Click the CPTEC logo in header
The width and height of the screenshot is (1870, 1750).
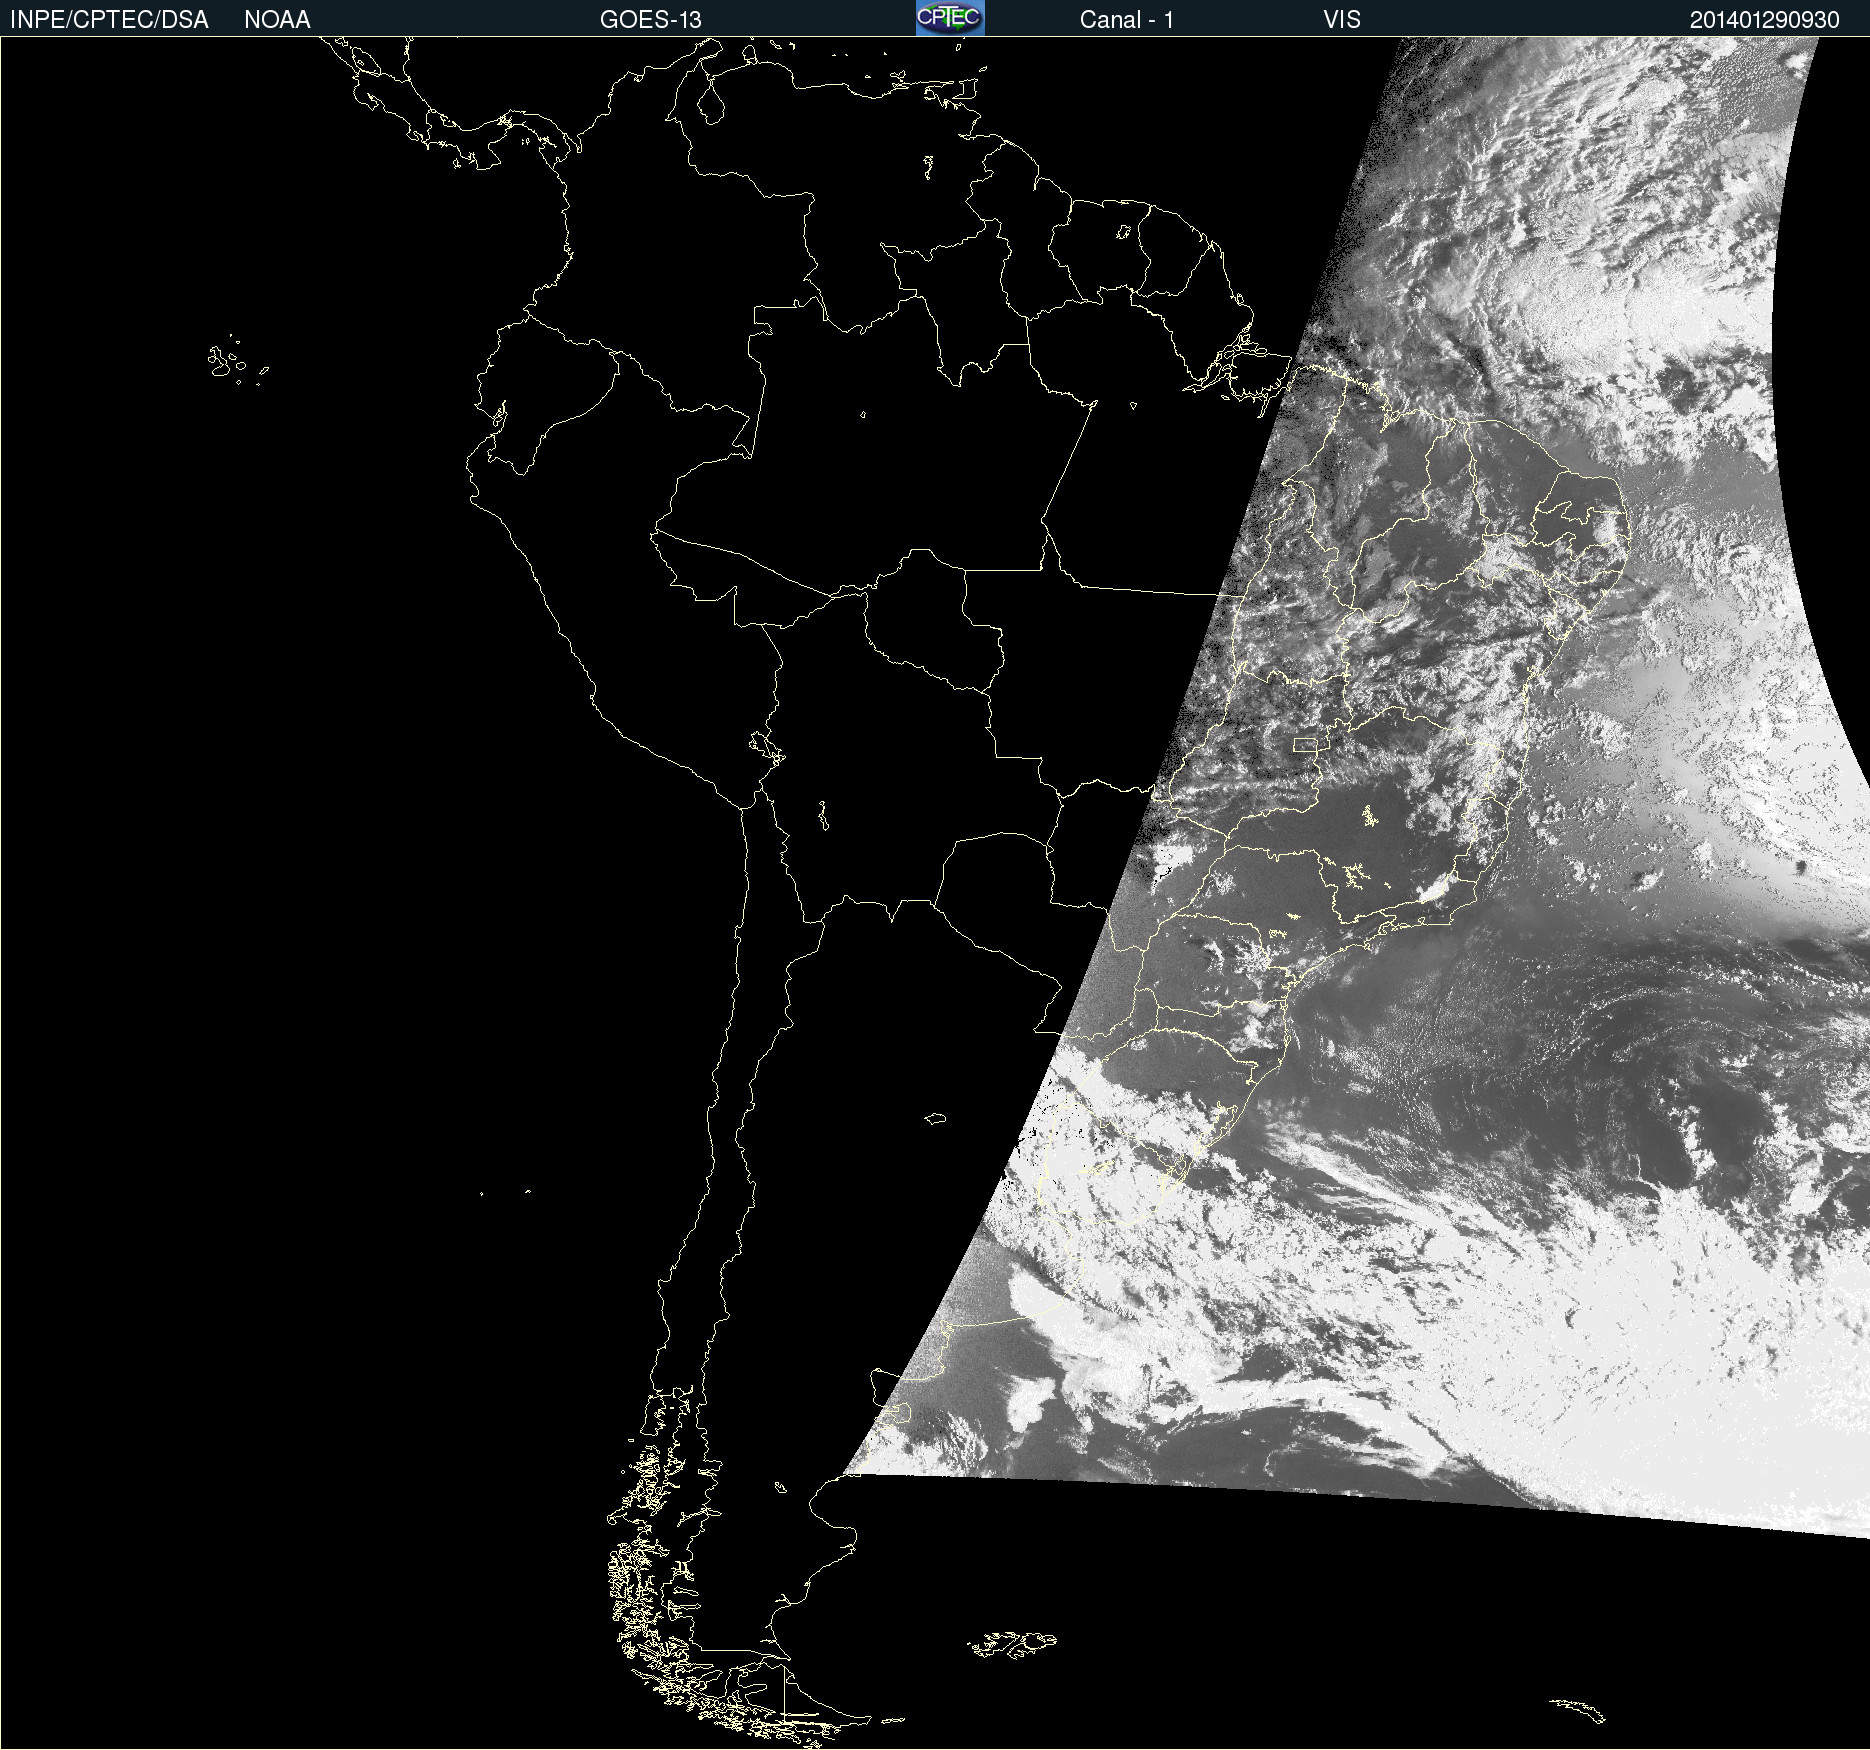click(950, 18)
